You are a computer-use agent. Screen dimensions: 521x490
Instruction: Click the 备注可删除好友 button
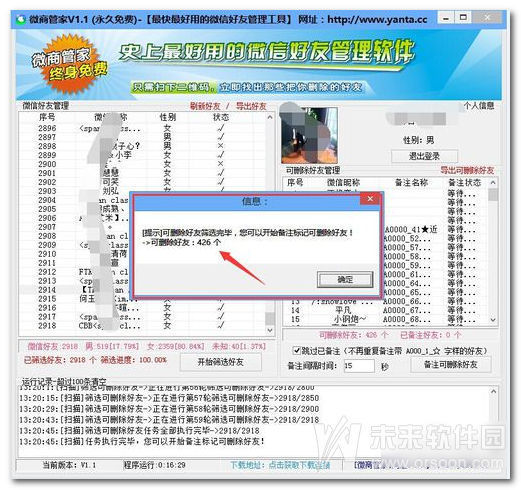[450, 364]
